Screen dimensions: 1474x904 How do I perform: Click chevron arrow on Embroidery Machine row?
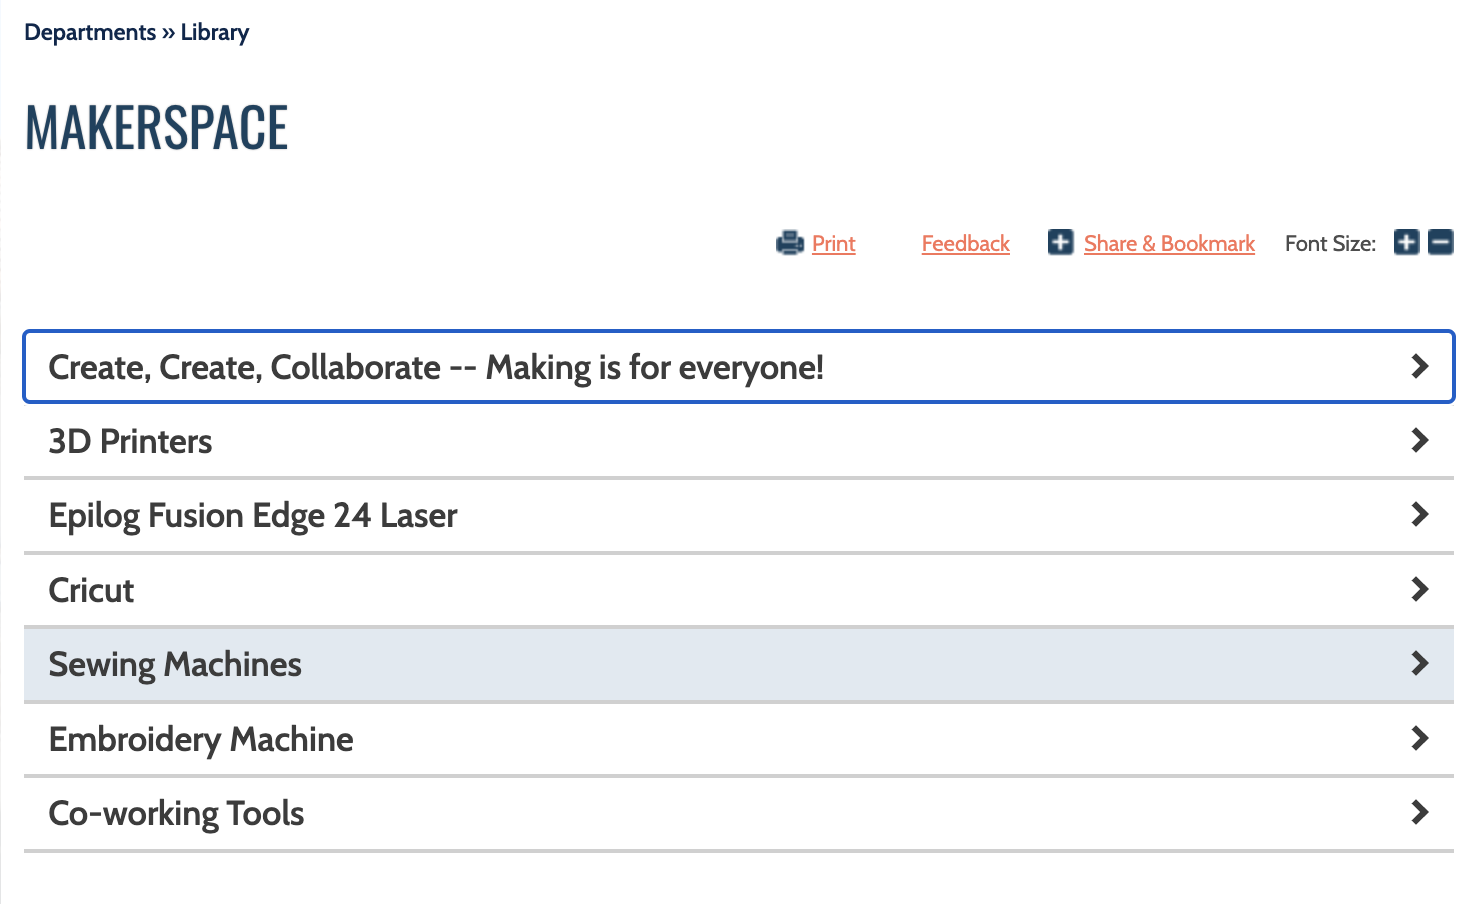pyautogui.click(x=1419, y=738)
